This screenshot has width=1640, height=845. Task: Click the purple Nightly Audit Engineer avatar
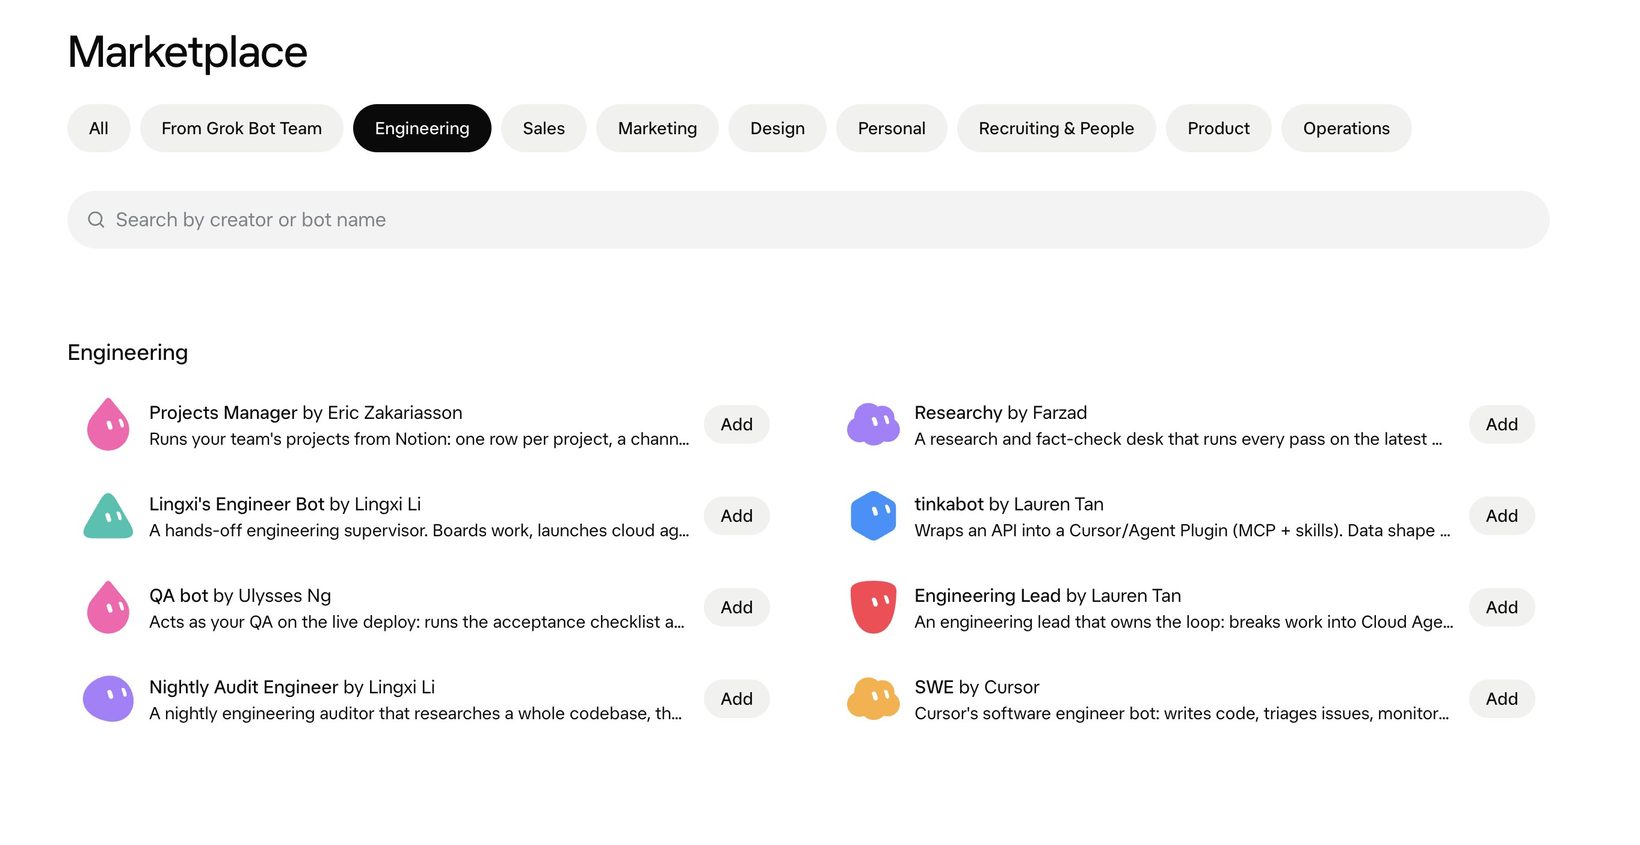pyautogui.click(x=108, y=698)
